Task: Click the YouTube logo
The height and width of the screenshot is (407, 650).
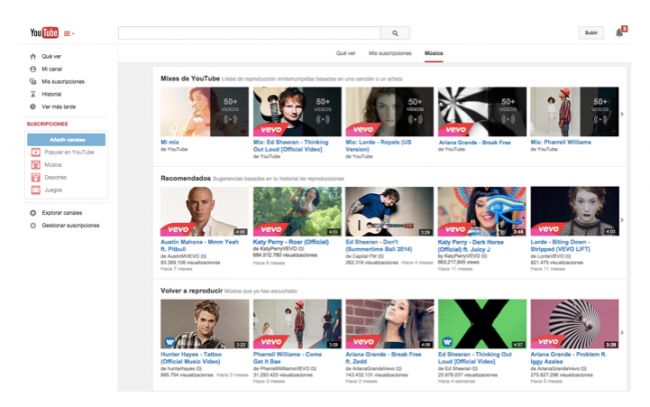Action: (44, 33)
